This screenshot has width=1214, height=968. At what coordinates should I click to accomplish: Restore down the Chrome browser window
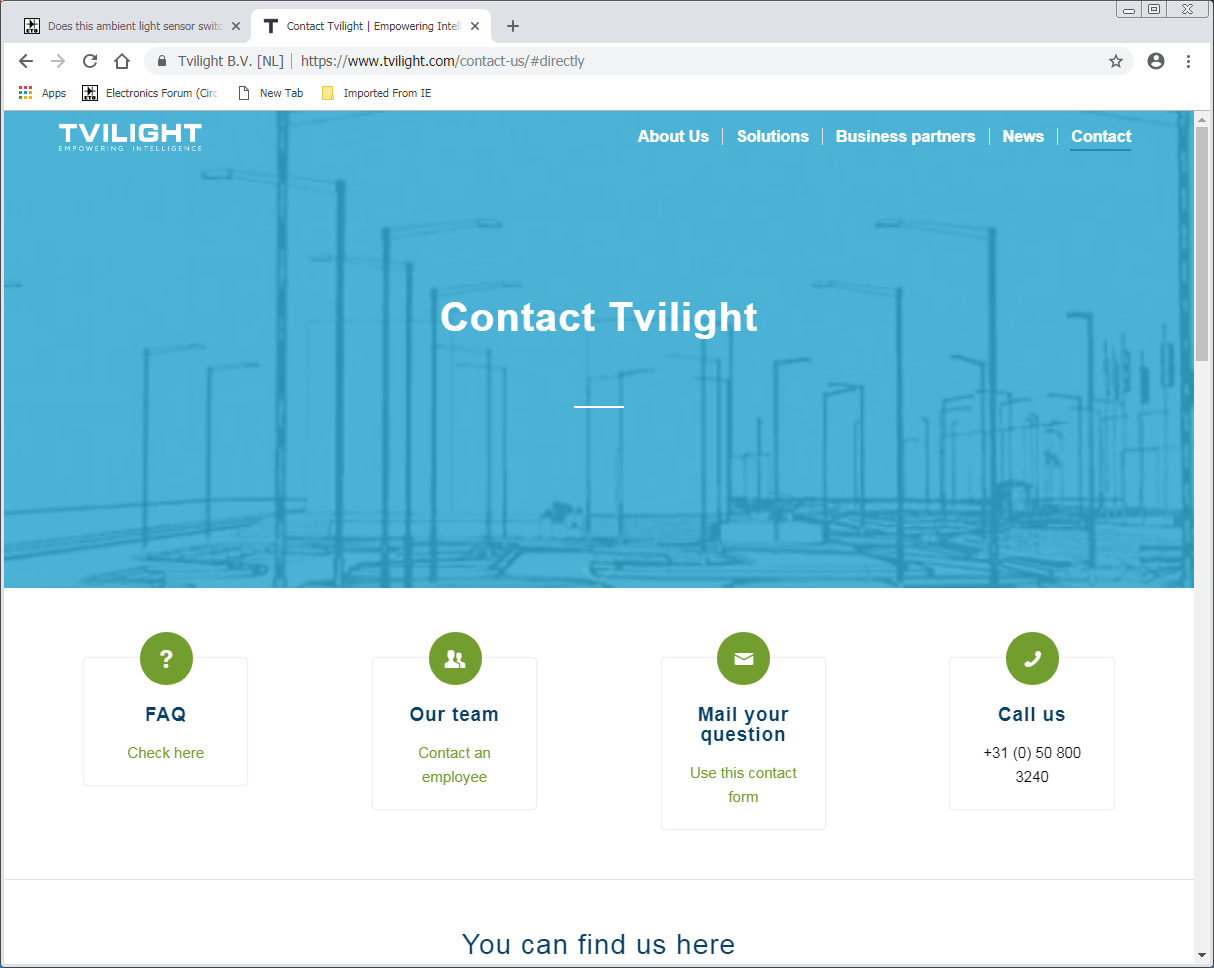coord(1155,9)
